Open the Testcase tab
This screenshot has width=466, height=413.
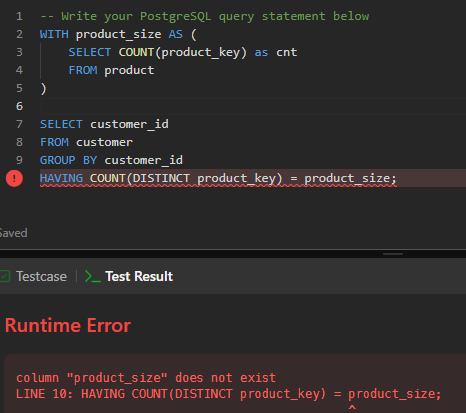[41, 276]
